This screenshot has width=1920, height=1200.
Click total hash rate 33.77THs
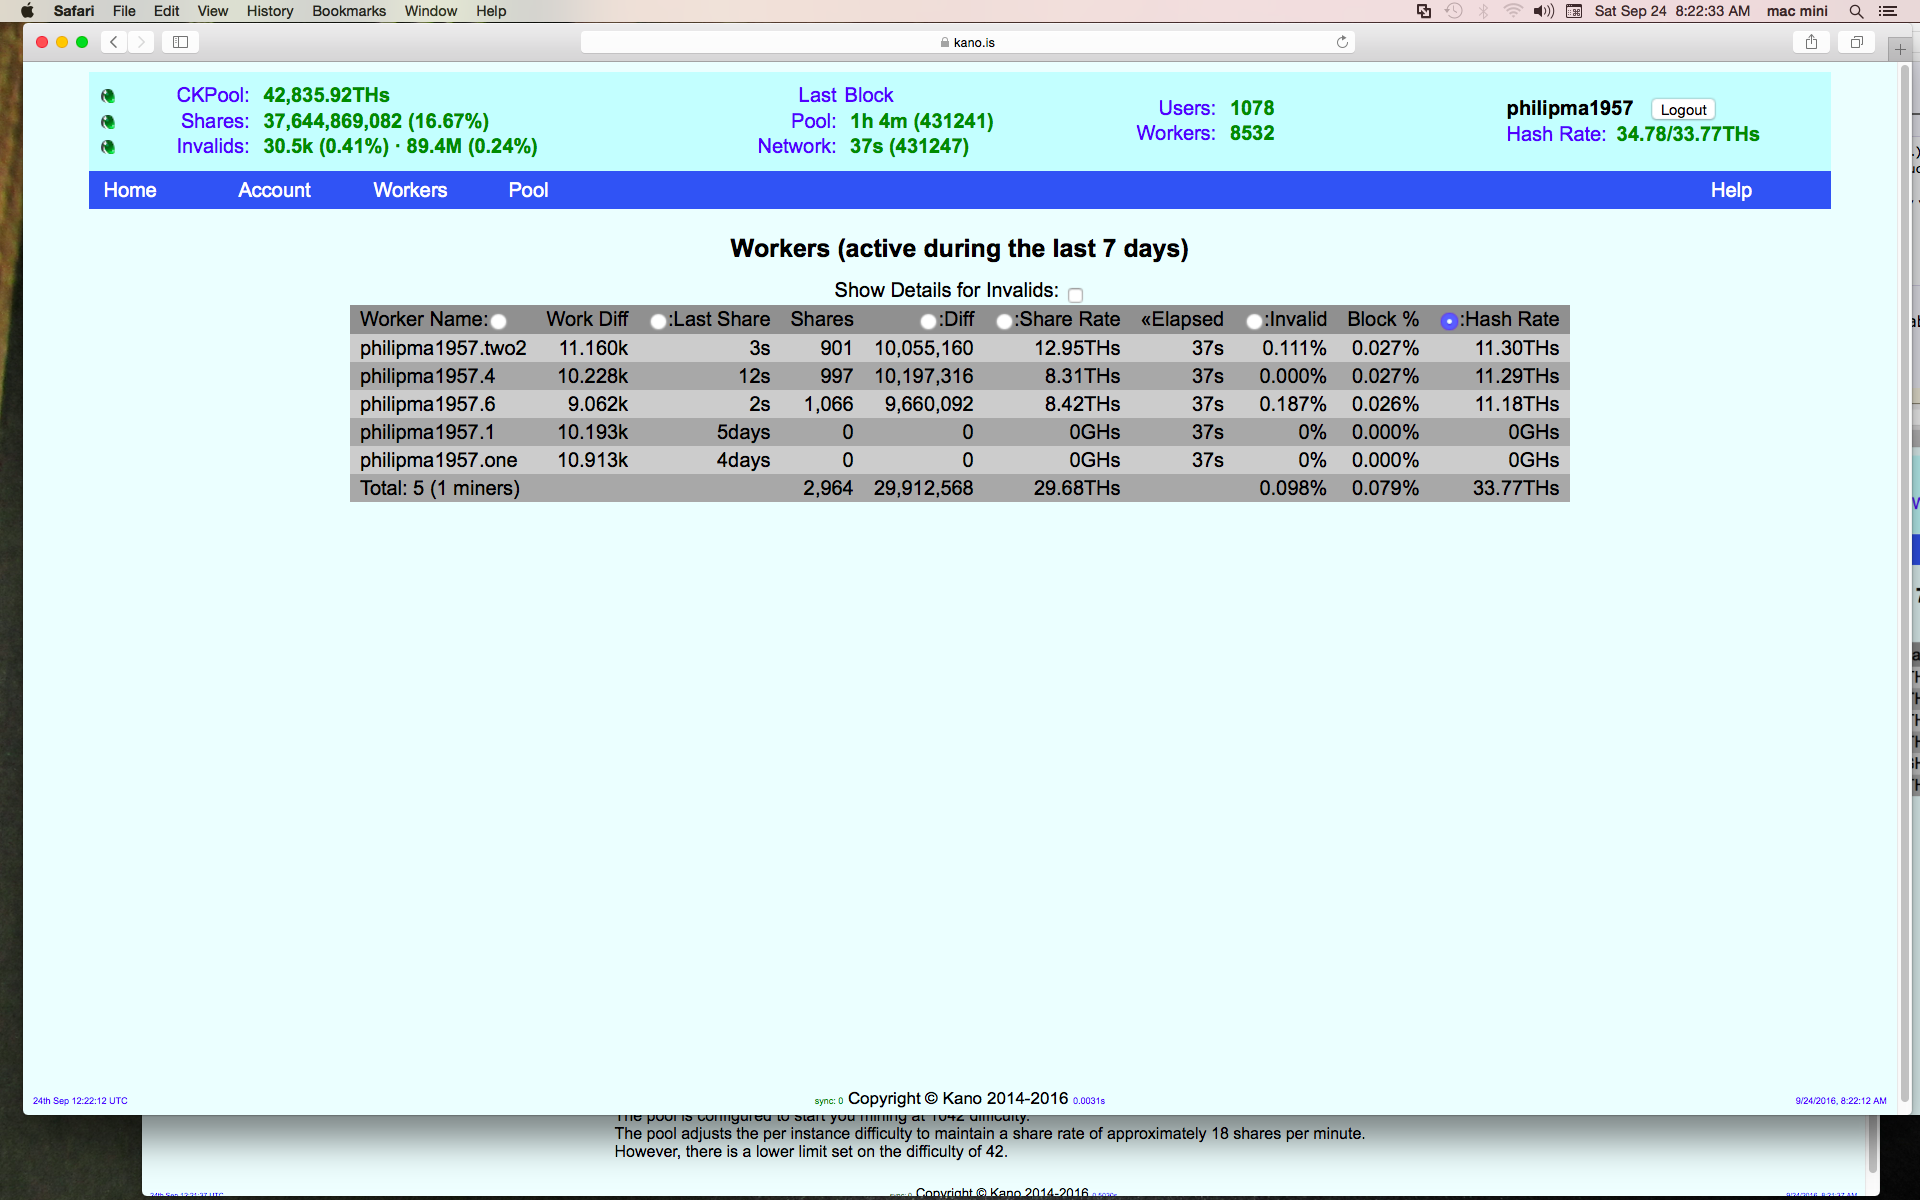[1515, 488]
